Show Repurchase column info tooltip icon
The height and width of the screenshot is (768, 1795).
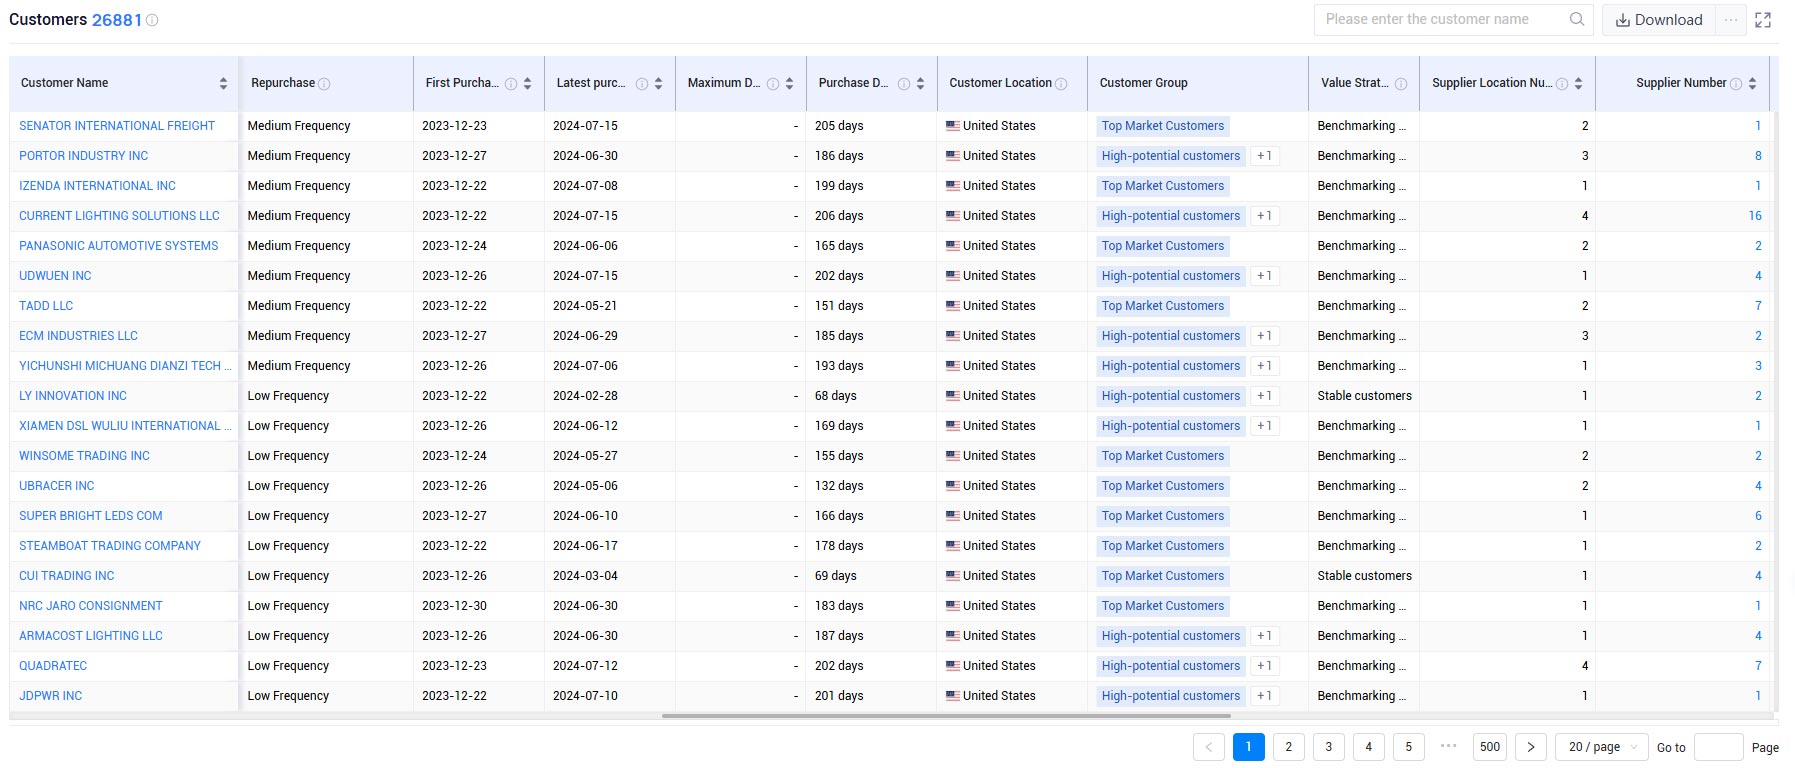click(x=324, y=84)
